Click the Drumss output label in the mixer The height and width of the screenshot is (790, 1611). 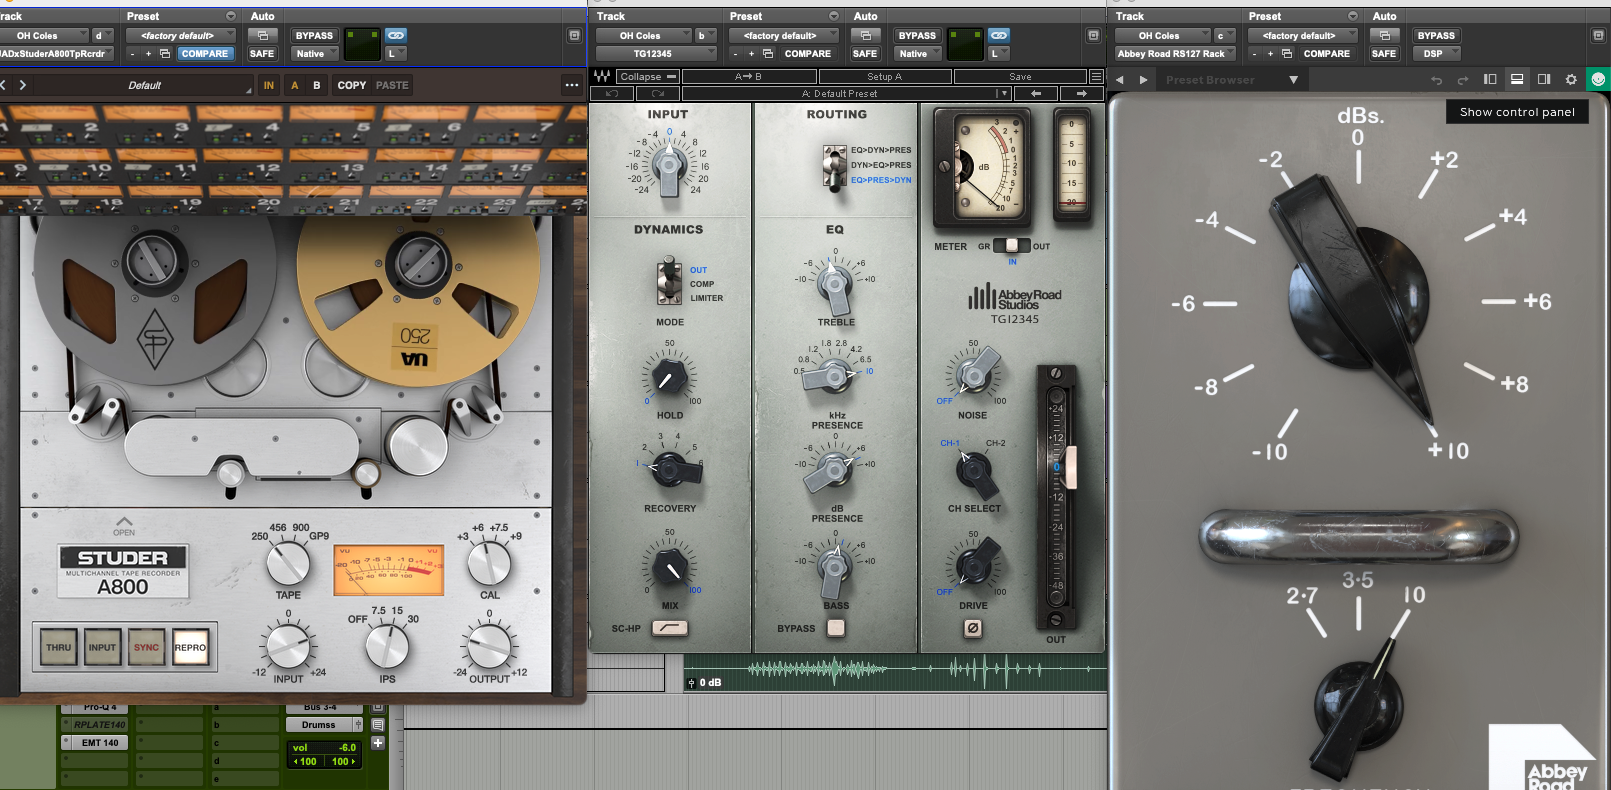pos(318,725)
